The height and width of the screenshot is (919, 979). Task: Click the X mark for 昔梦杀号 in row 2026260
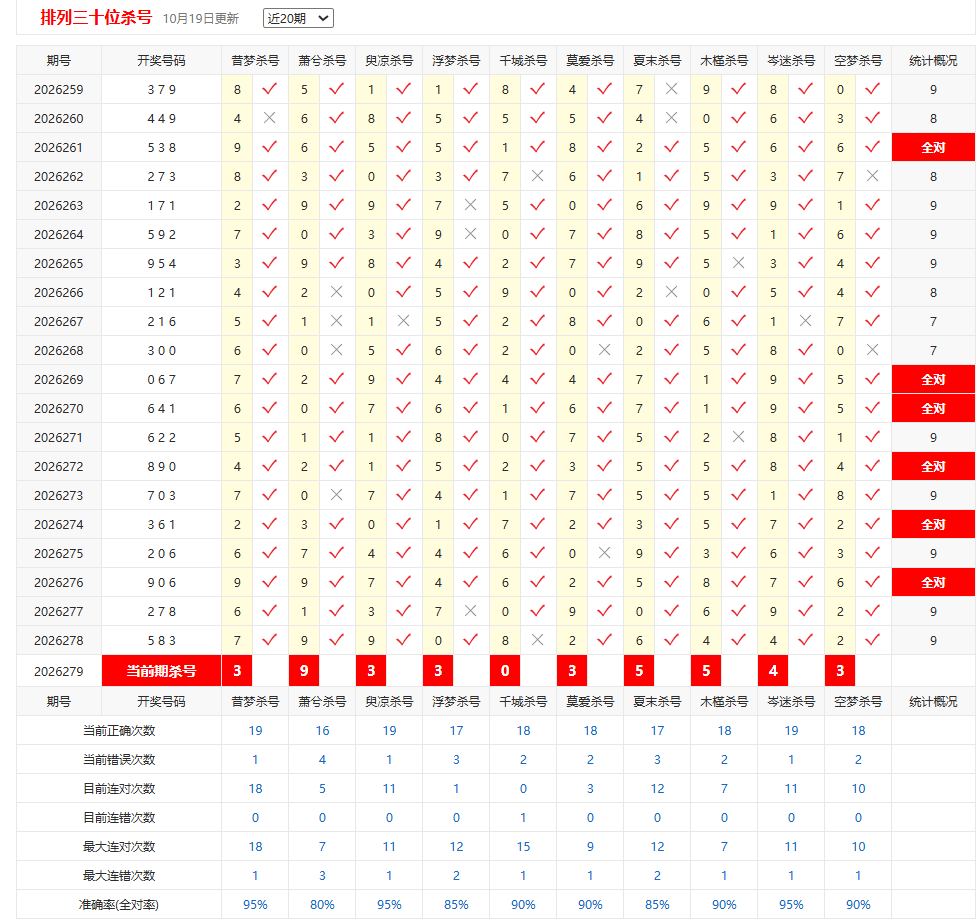269,118
